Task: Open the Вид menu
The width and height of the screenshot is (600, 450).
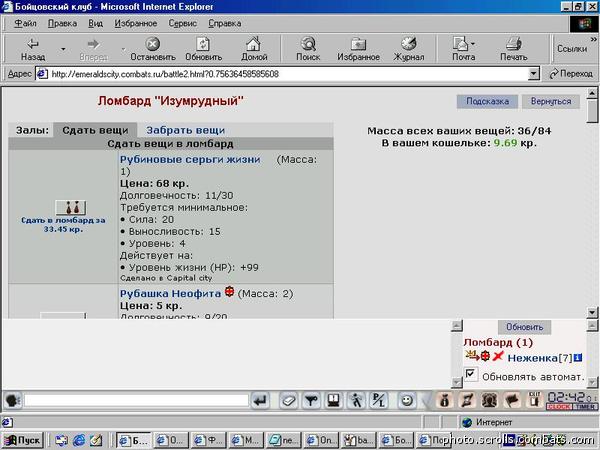Action: point(95,23)
